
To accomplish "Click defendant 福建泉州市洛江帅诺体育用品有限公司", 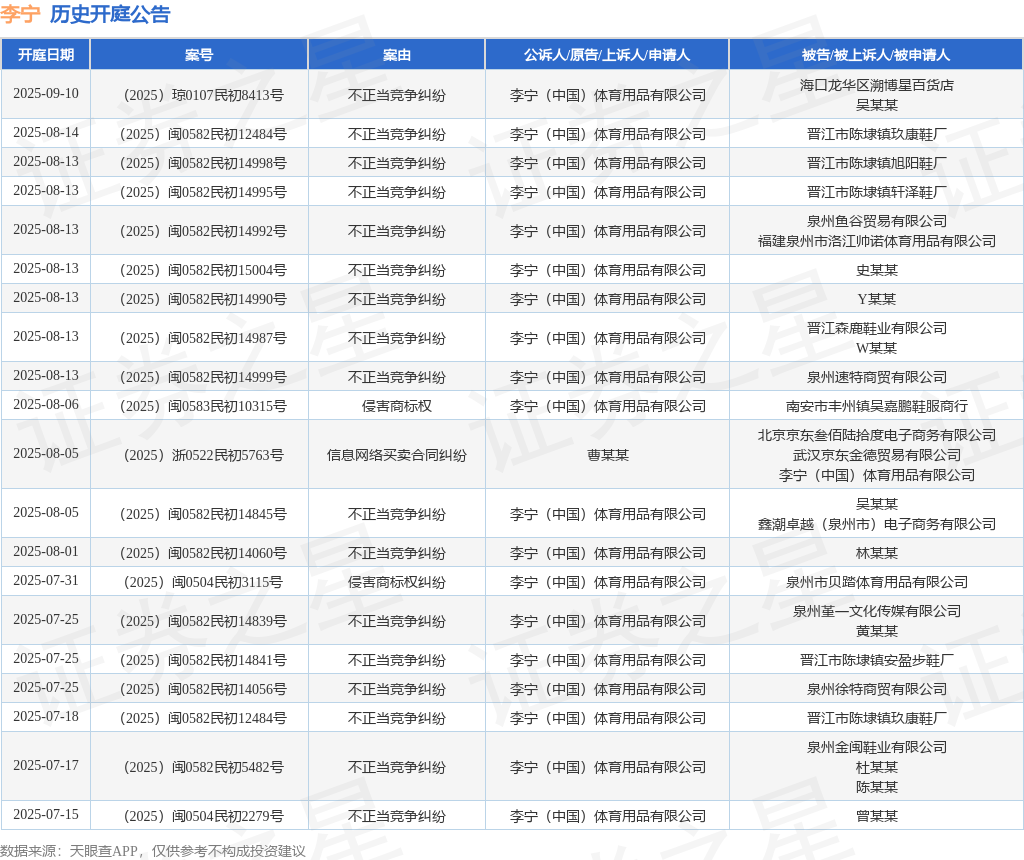I will (x=876, y=241).
